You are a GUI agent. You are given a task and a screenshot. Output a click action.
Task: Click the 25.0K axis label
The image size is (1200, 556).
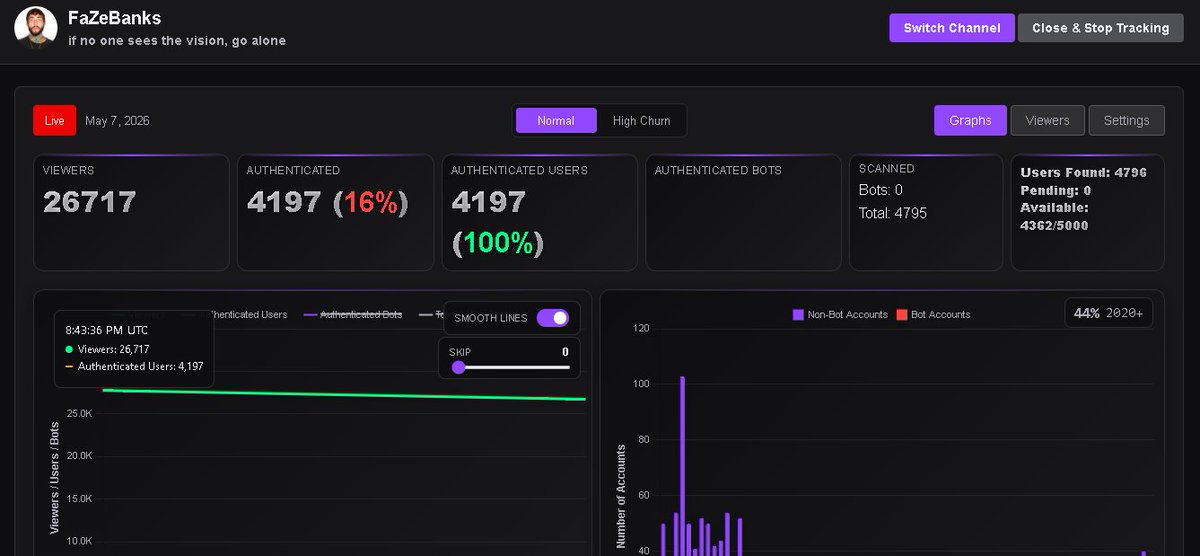click(79, 413)
